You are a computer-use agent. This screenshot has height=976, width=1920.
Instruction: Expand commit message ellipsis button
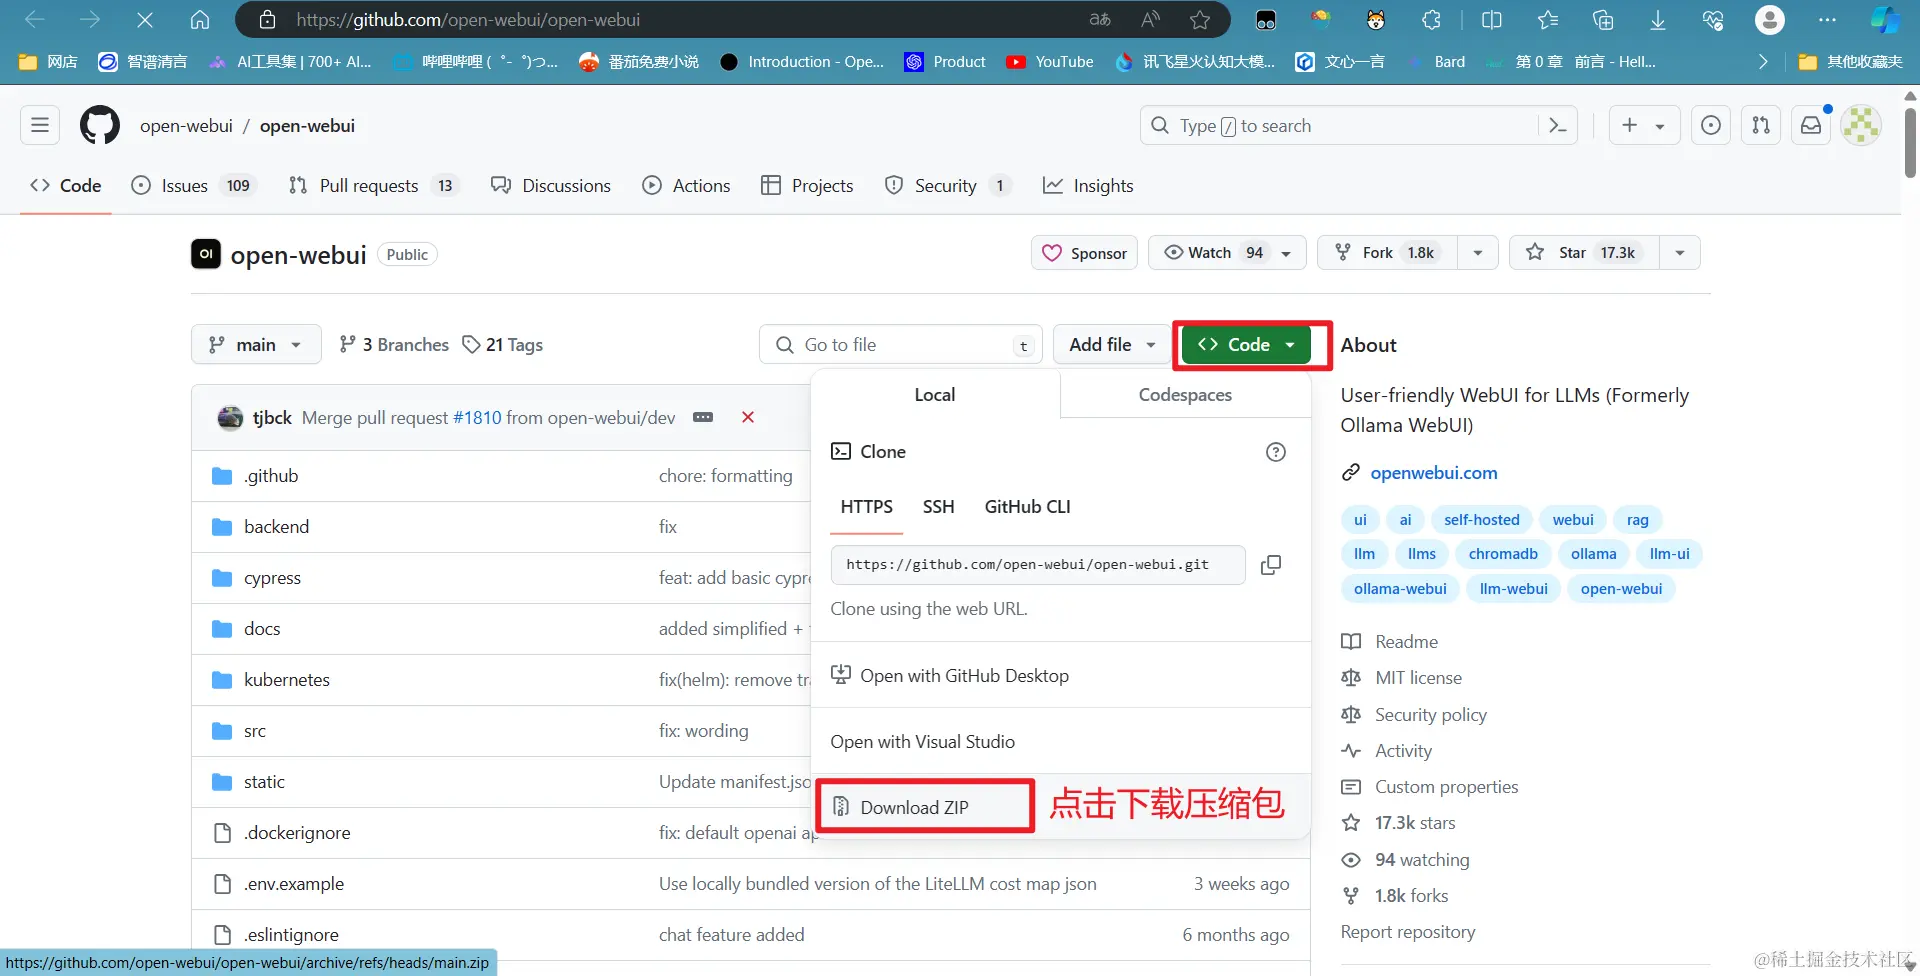tap(703, 417)
